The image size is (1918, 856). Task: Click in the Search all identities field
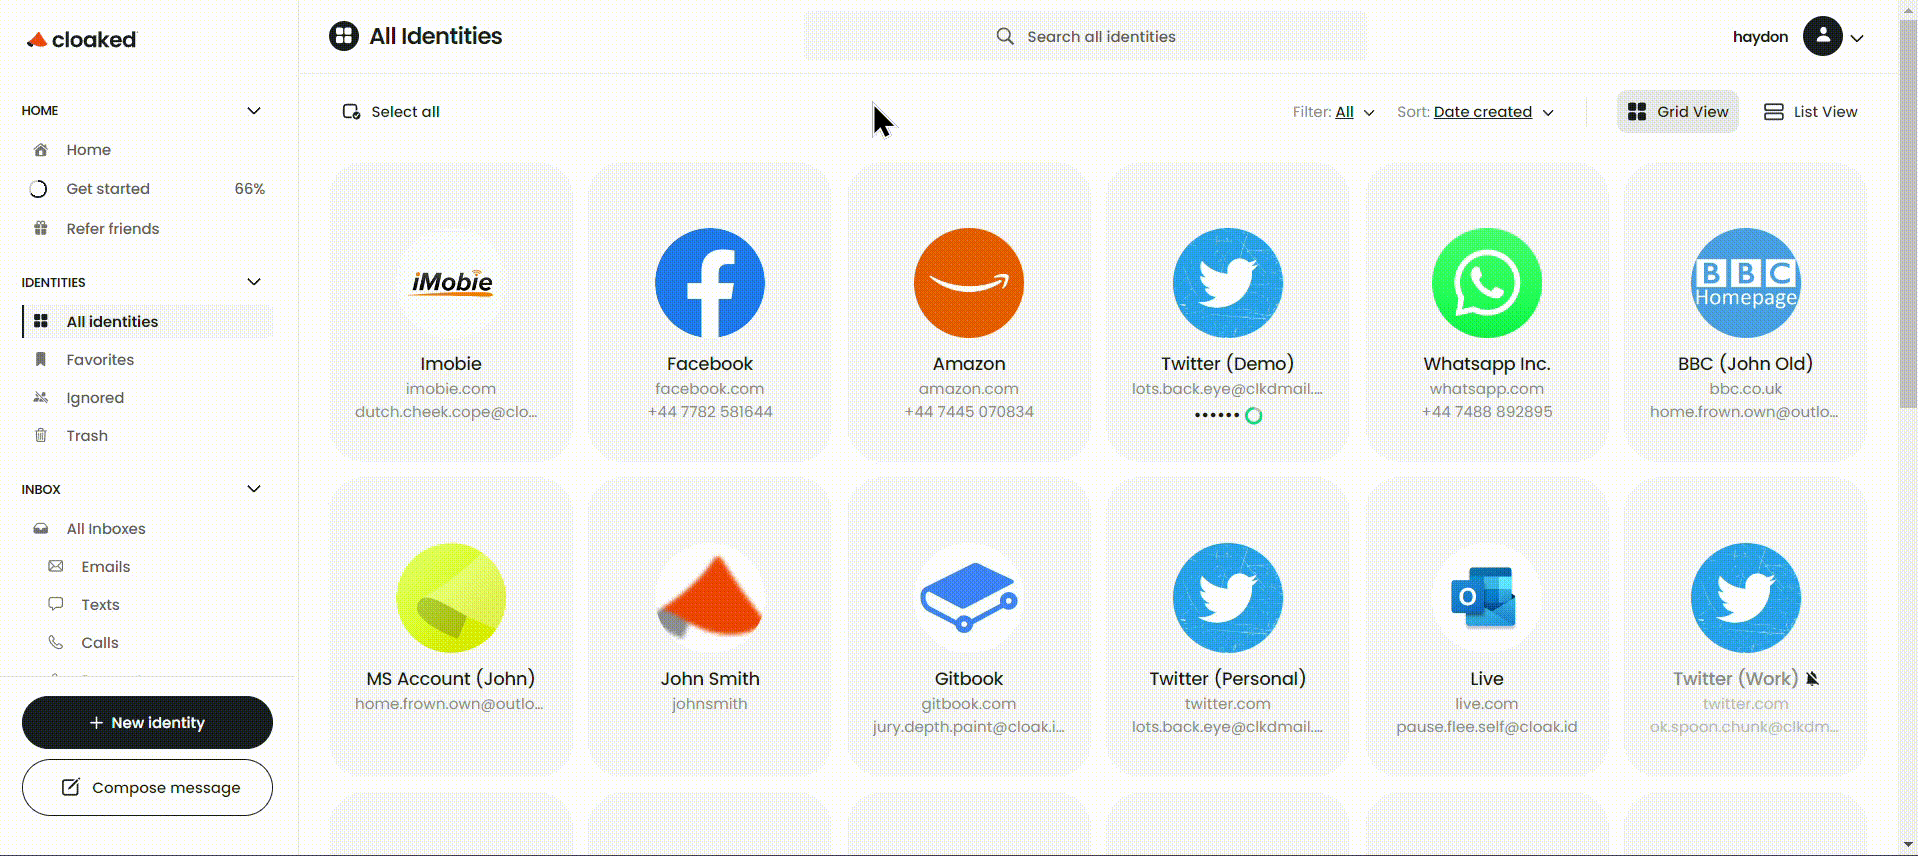1086,36
